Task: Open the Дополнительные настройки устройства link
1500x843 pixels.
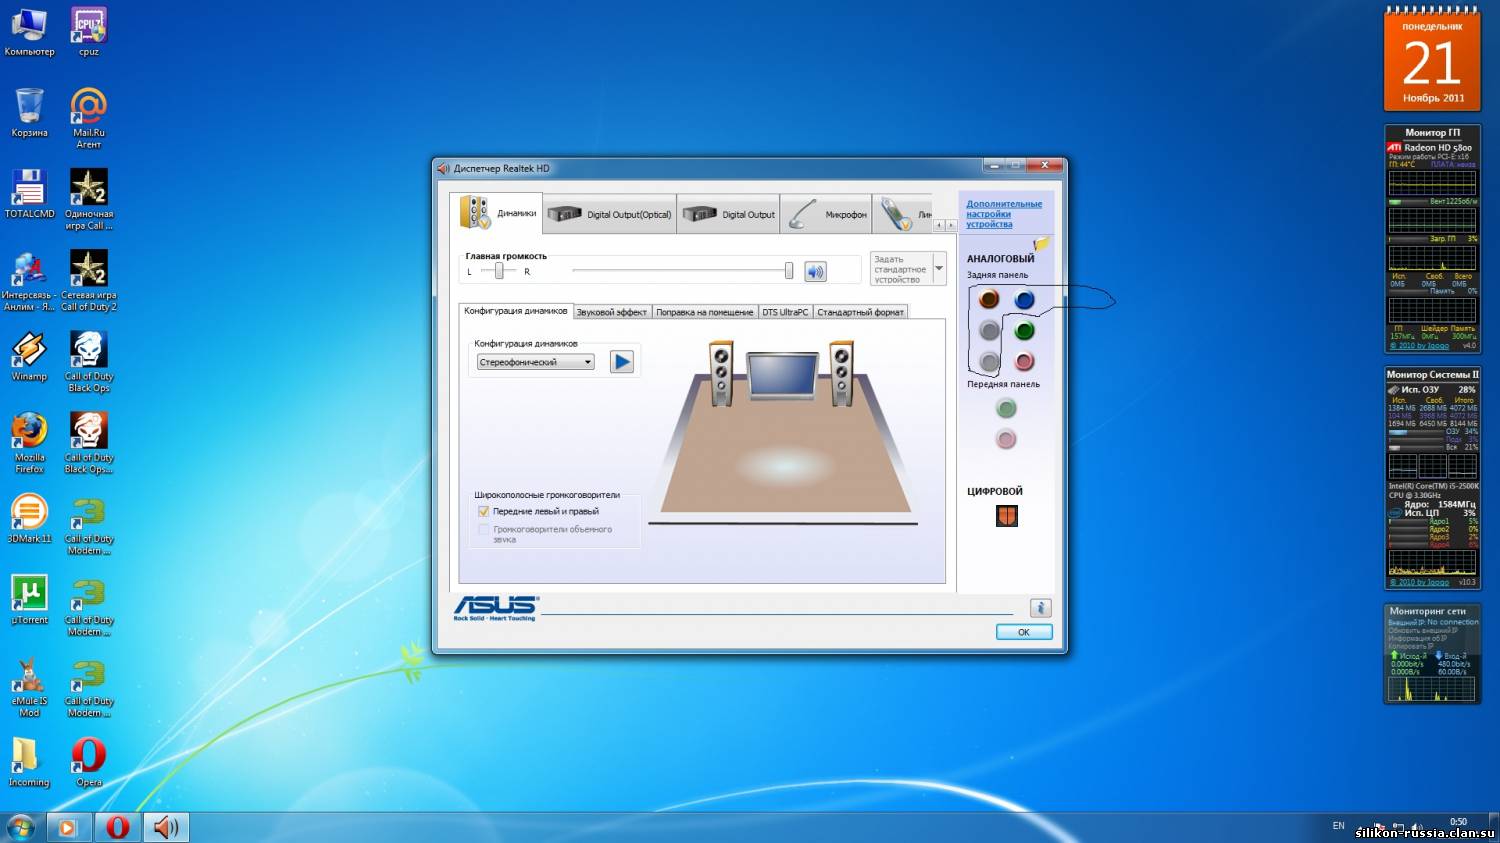Action: [1004, 214]
